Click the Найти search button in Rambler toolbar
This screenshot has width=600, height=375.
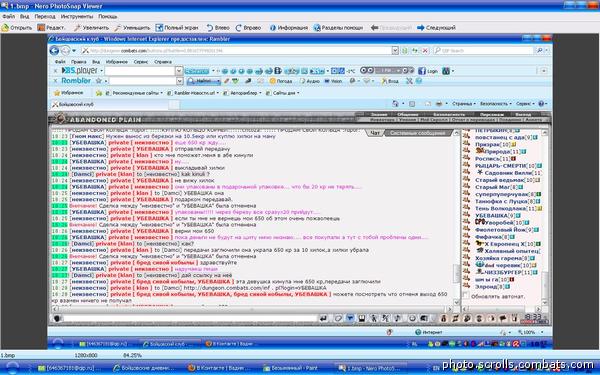click(x=203, y=81)
